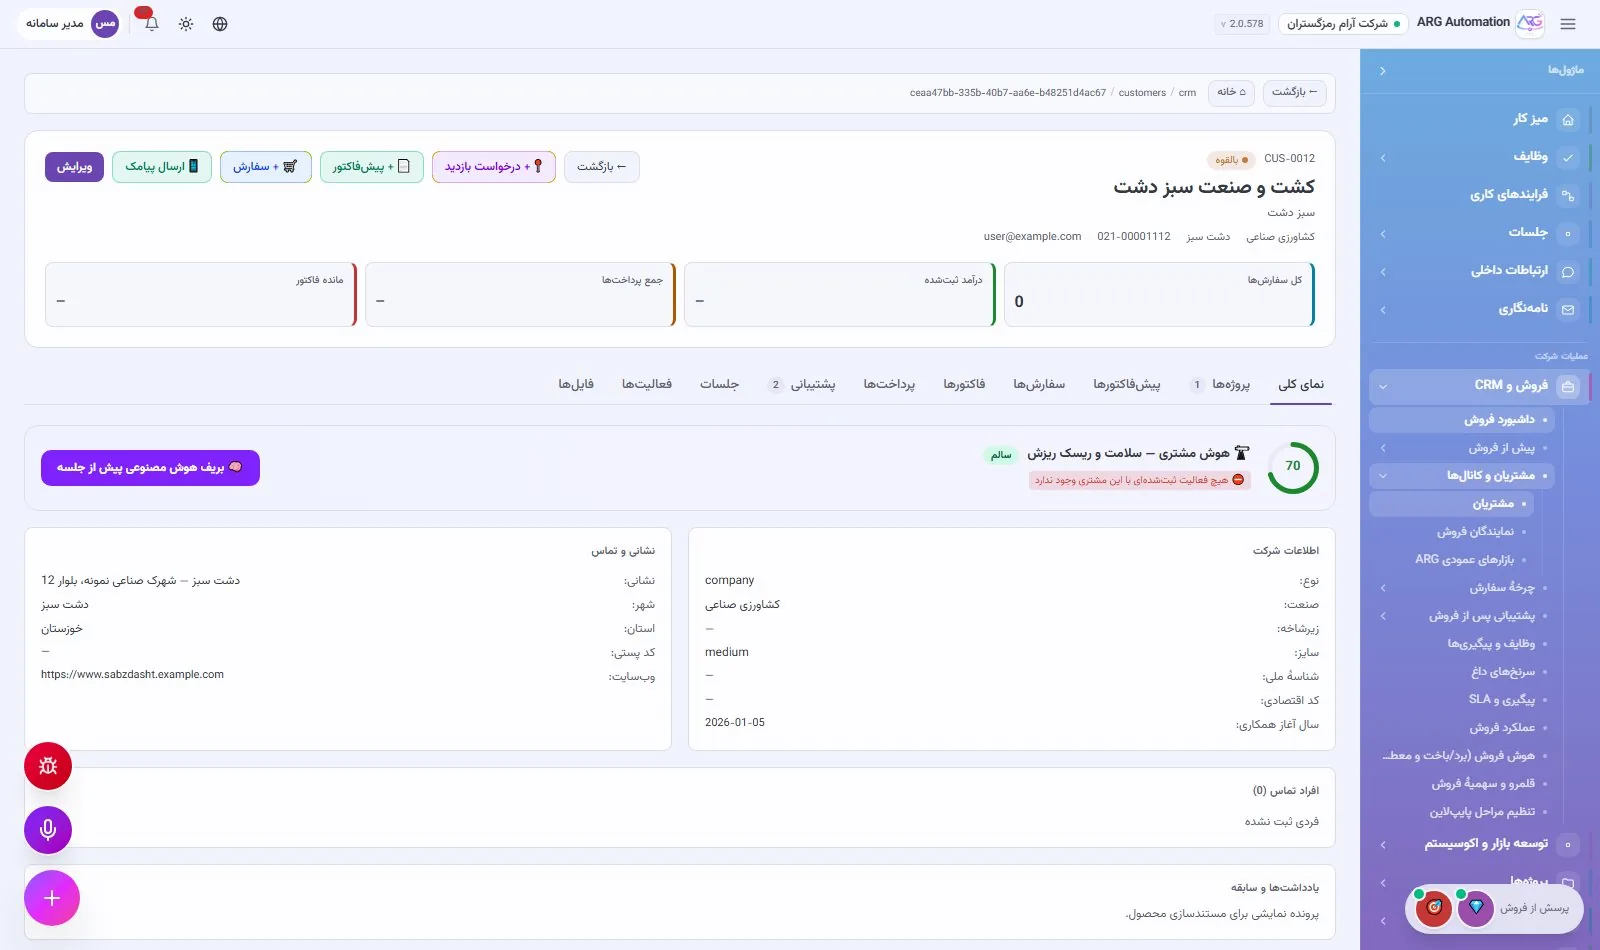
Task: Click the خانه breadcrumb button
Action: [x=1231, y=93]
